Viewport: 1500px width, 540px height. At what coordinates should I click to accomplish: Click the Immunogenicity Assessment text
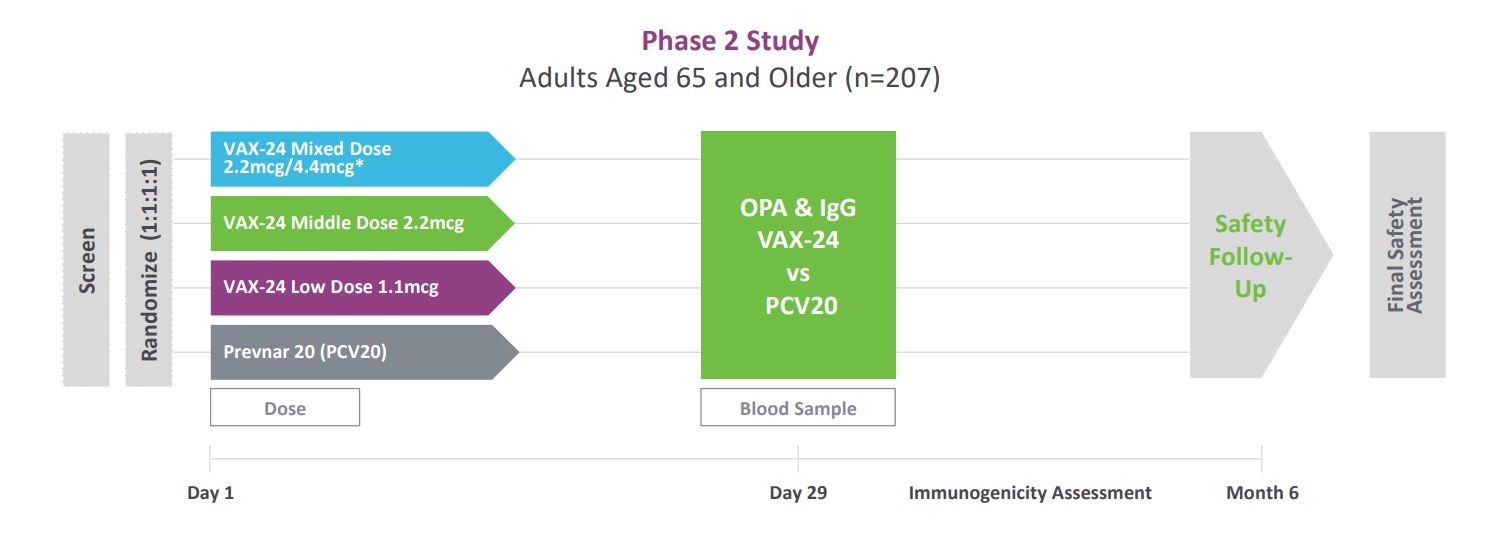pyautogui.click(x=1030, y=493)
